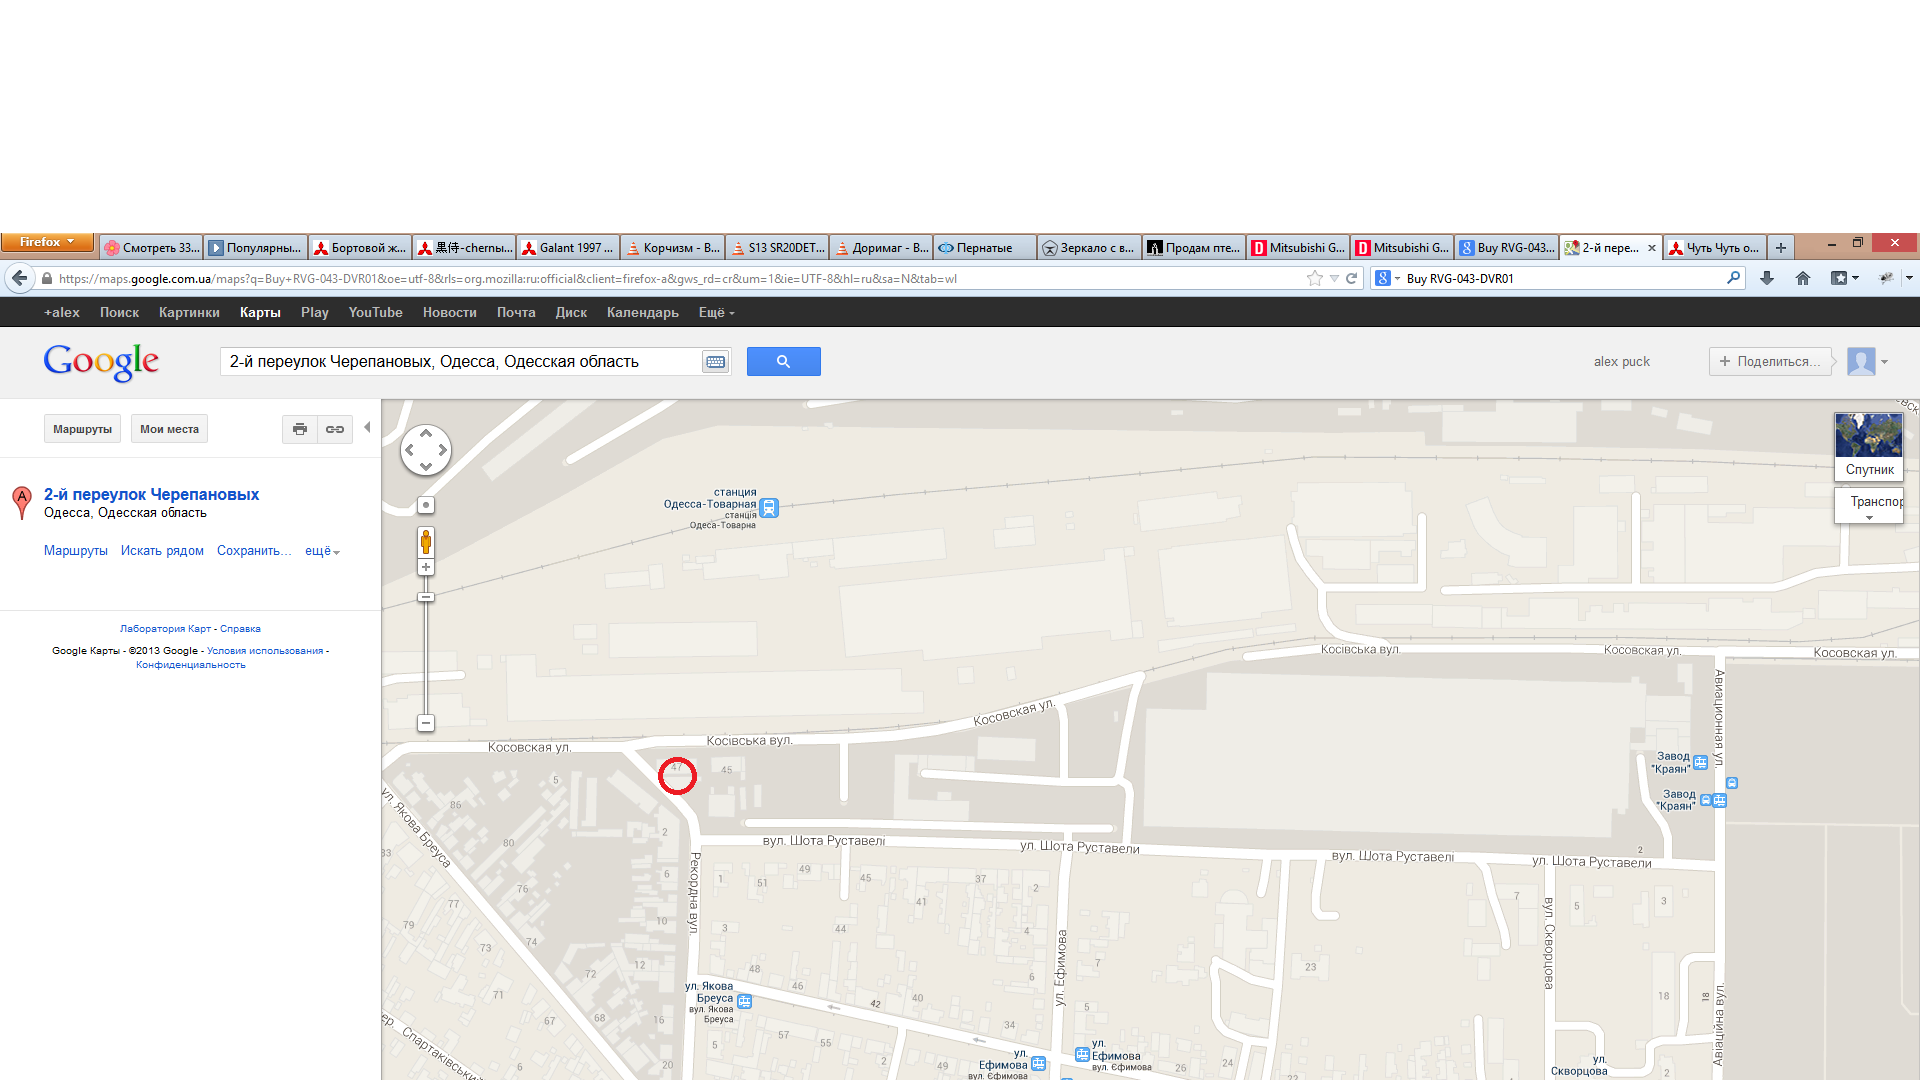Viewport: 1920px width, 1080px height.
Task: Reload the page with refresh icon
Action: pyautogui.click(x=1351, y=278)
